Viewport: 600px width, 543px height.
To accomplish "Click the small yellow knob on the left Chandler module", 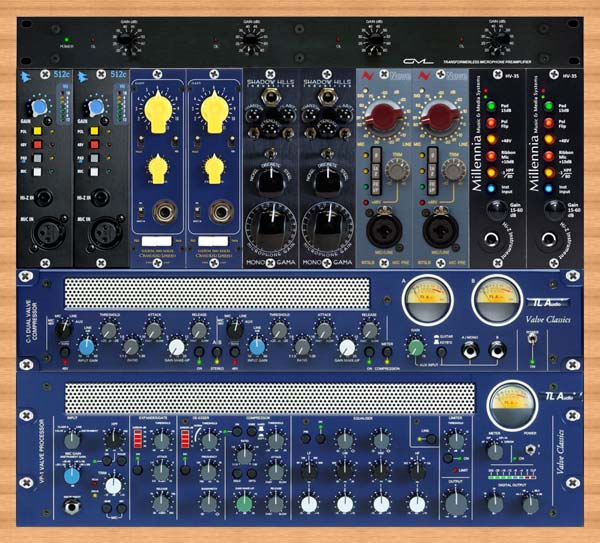I will point(158,169).
